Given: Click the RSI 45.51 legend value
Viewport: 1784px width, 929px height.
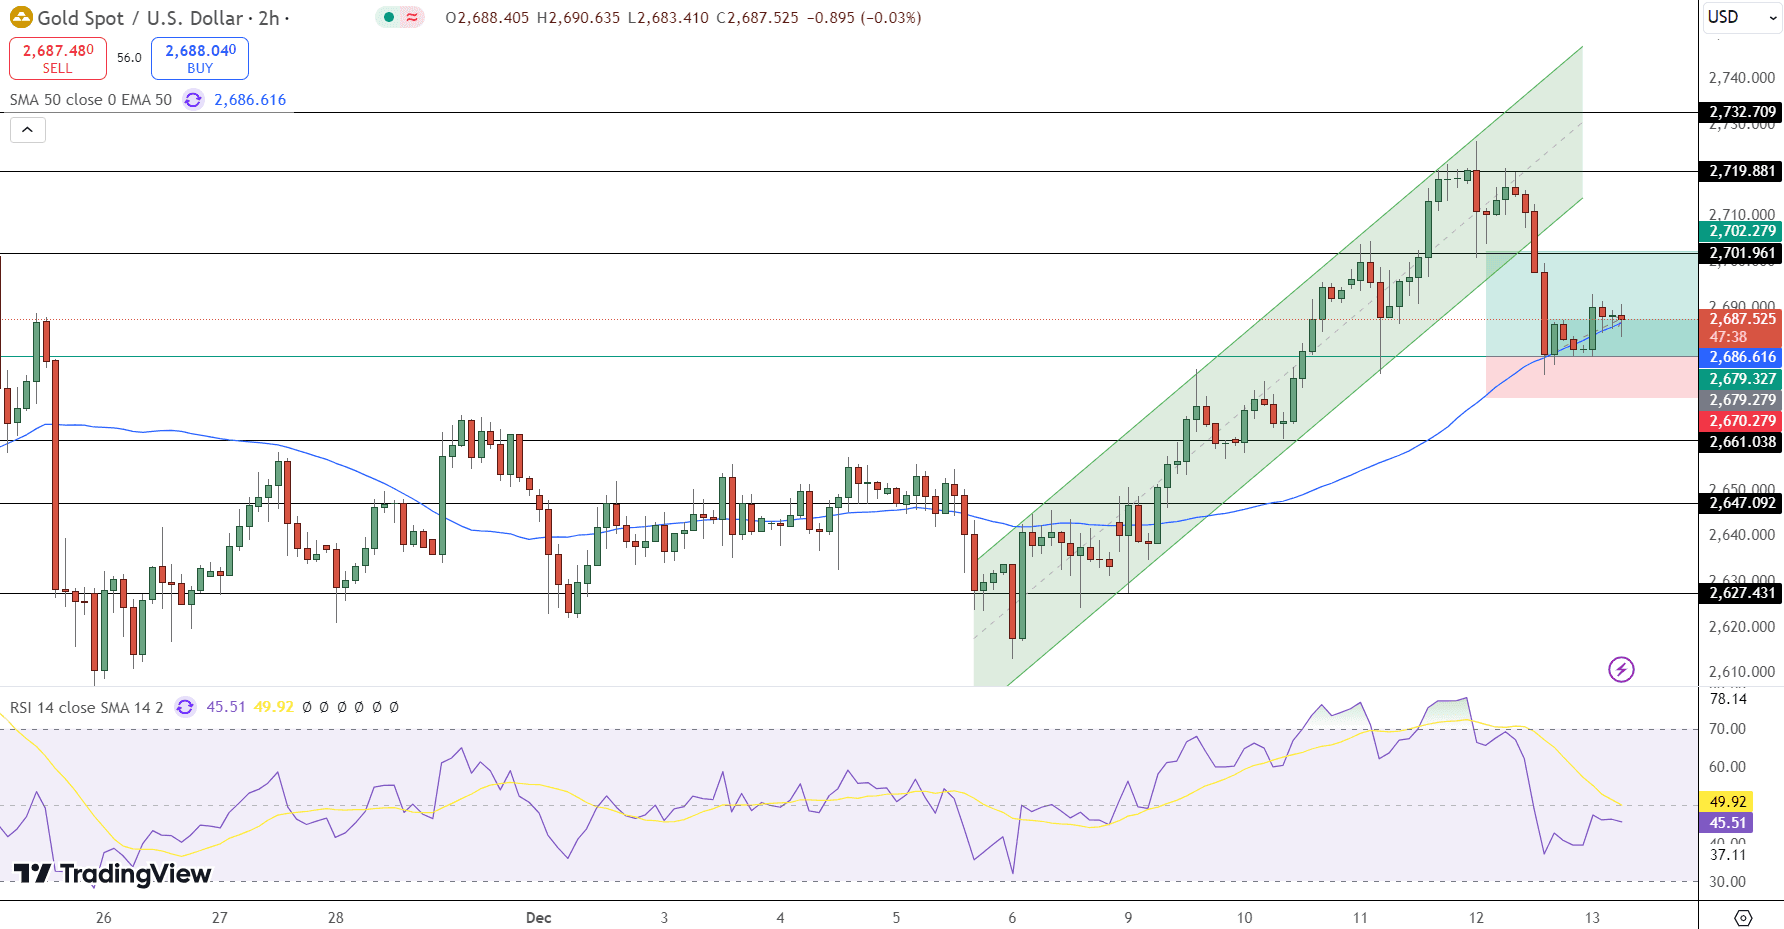Looking at the screenshot, I should click(226, 707).
